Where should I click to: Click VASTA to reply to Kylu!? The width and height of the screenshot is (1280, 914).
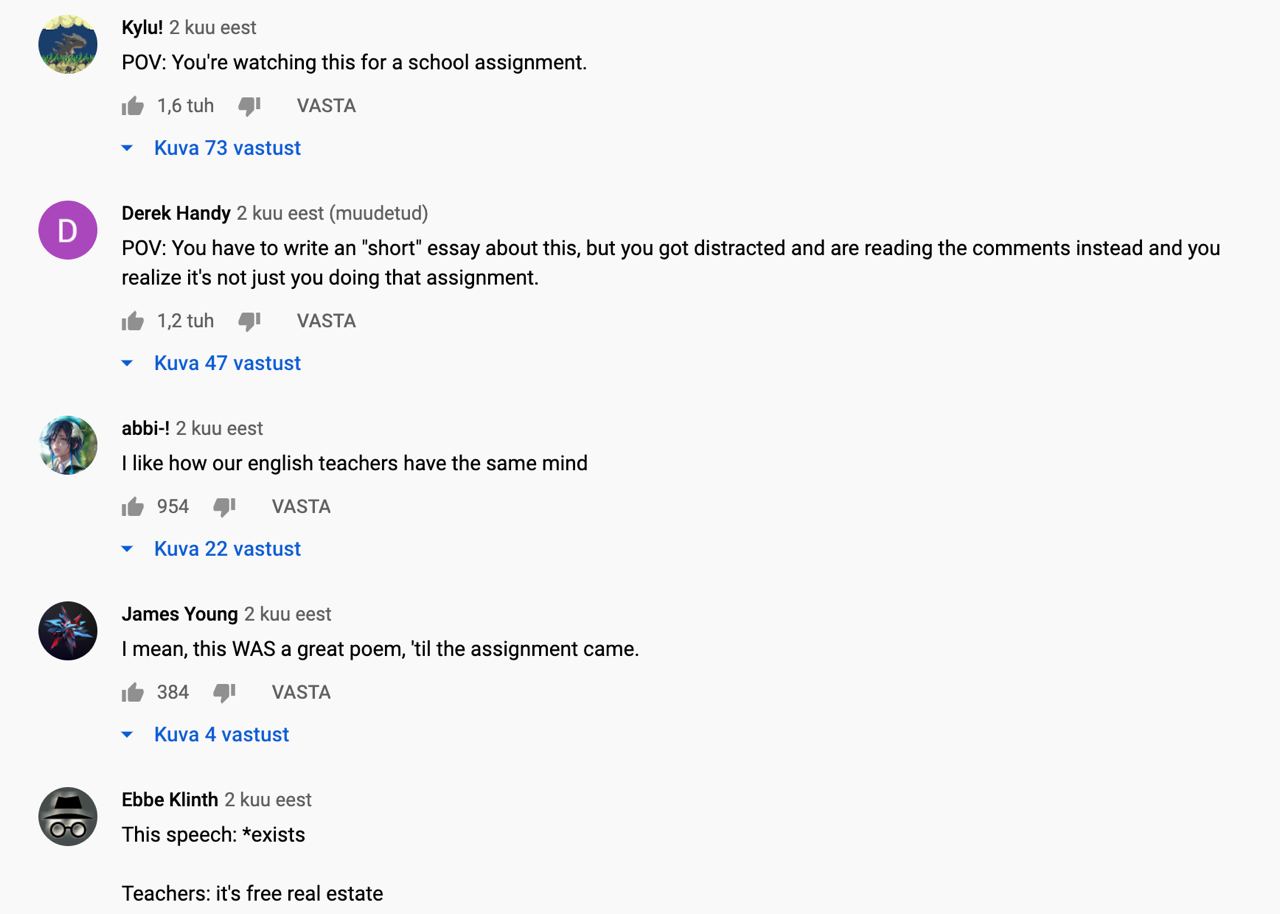(x=326, y=106)
